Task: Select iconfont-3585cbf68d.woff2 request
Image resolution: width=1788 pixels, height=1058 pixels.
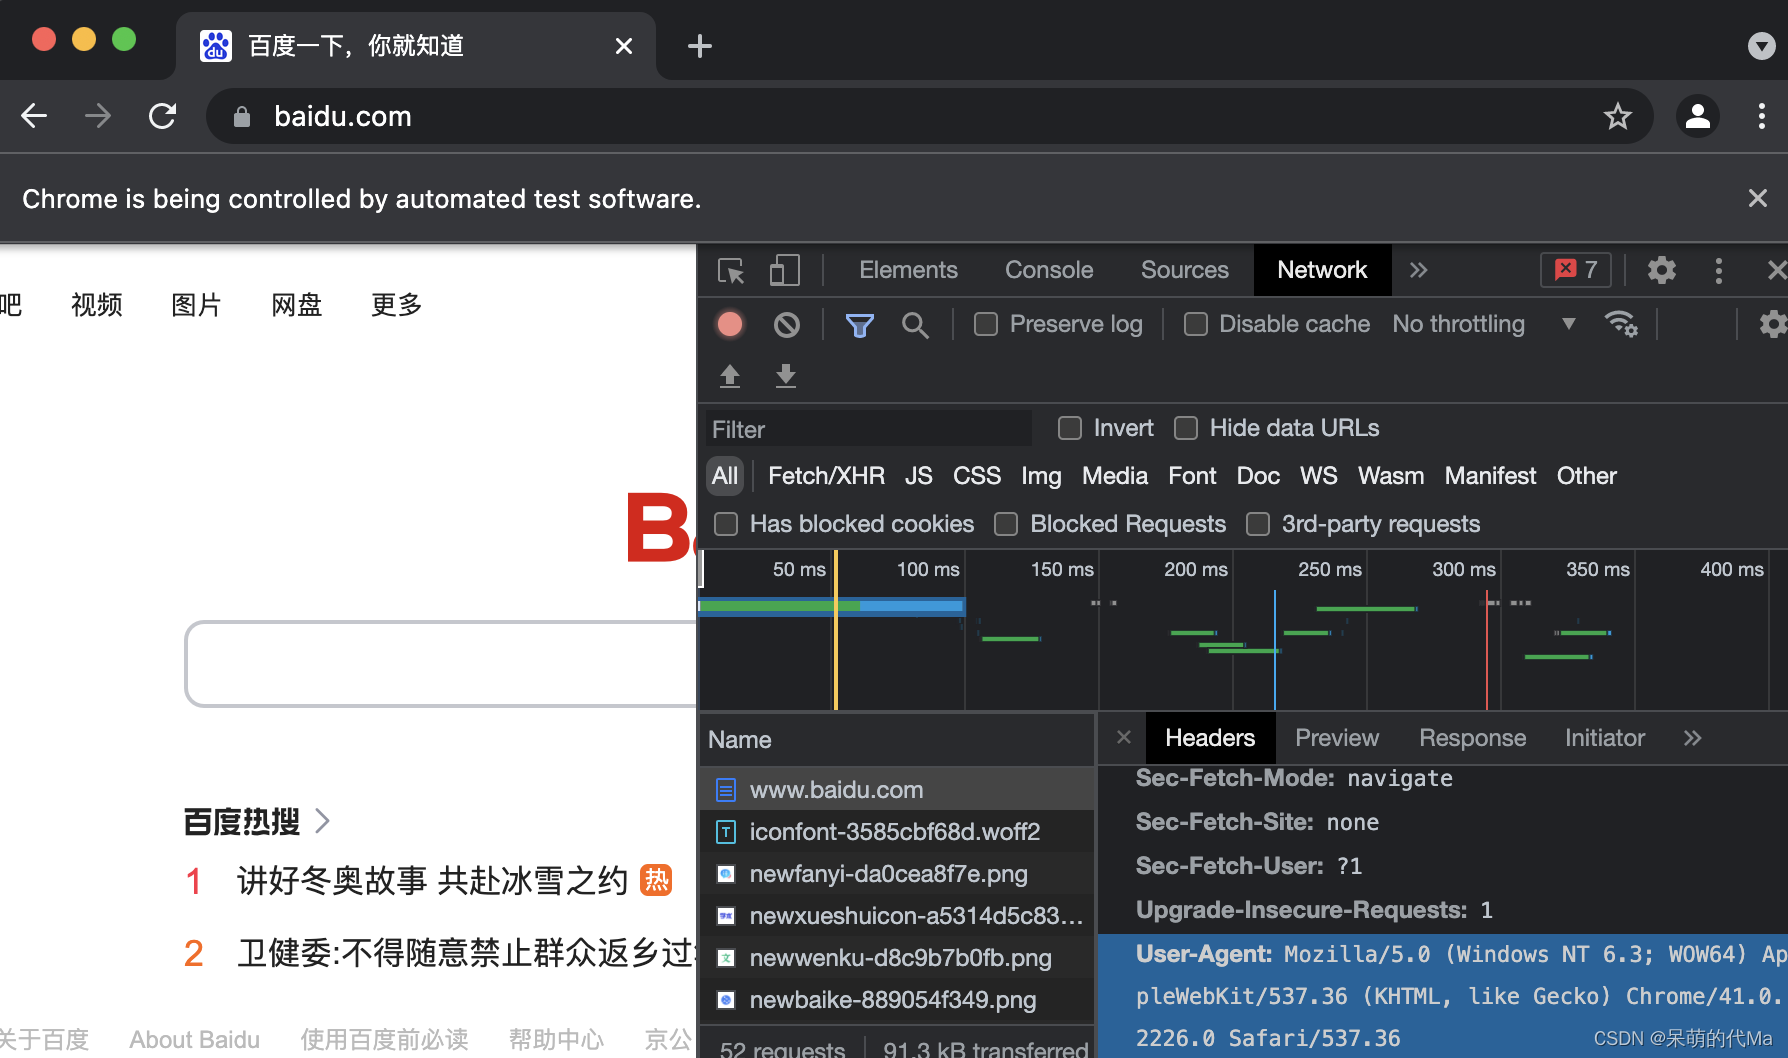Action: point(896,831)
